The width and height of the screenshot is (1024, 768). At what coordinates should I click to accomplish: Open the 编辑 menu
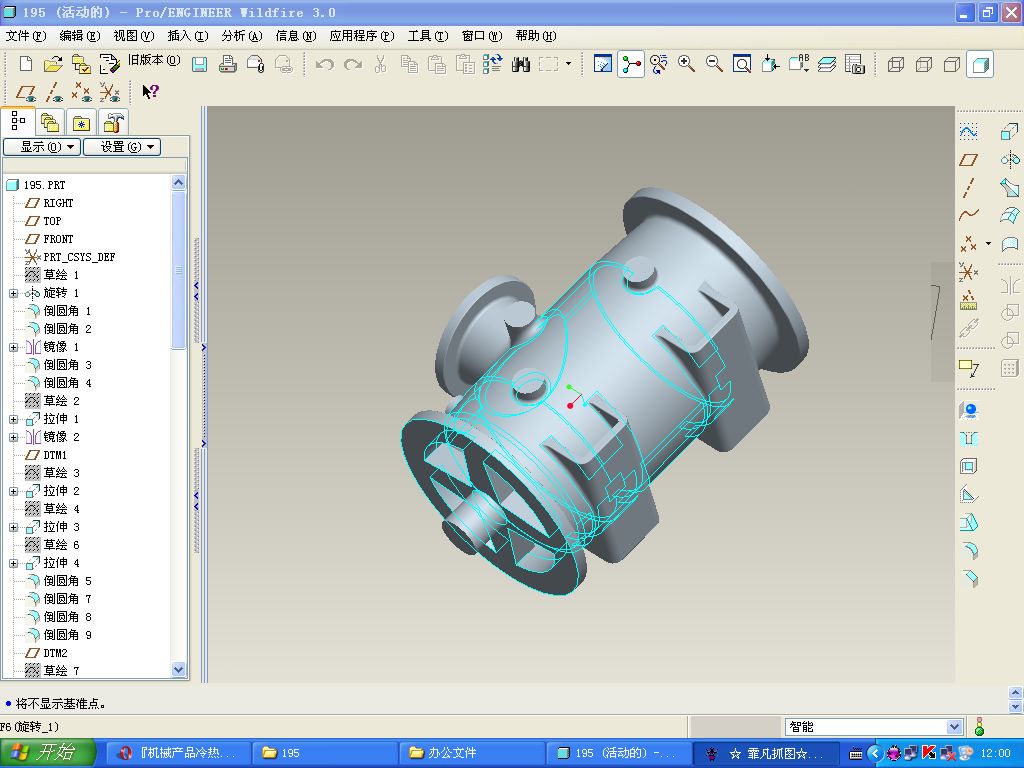(x=80, y=36)
